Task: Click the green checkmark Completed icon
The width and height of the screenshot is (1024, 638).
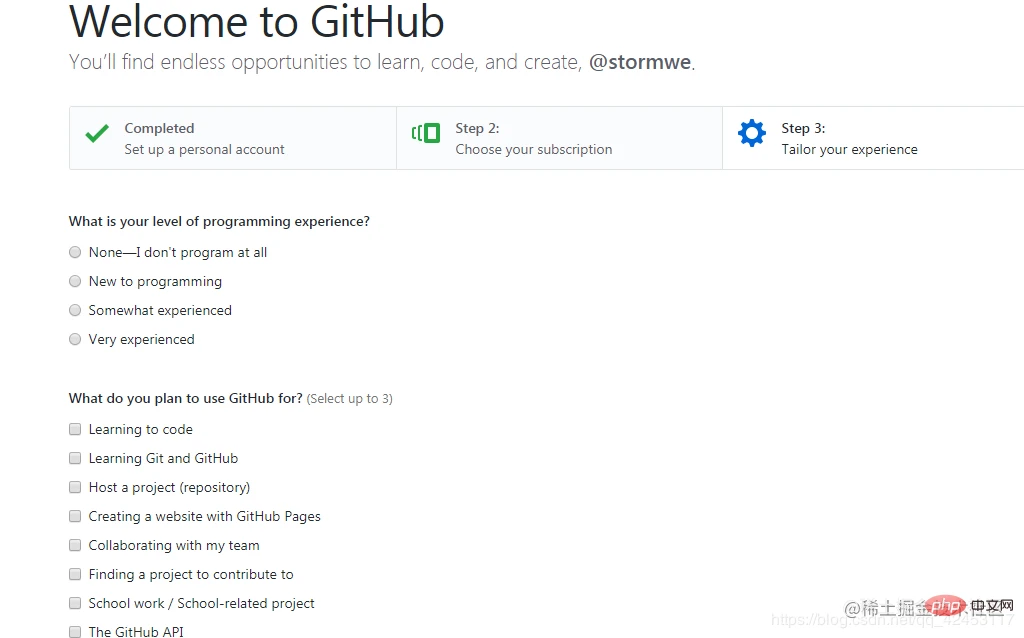Action: (97, 134)
